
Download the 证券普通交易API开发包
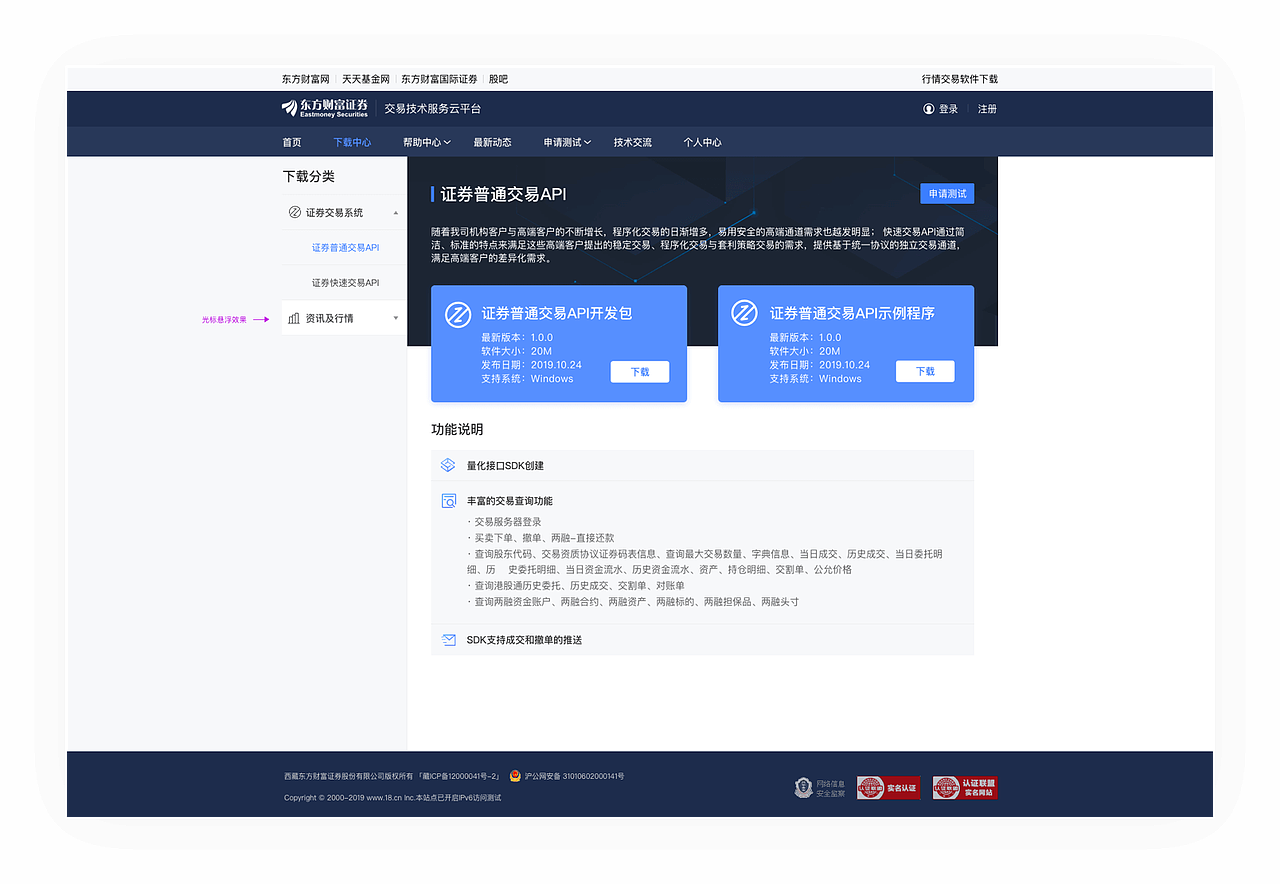pyautogui.click(x=640, y=371)
